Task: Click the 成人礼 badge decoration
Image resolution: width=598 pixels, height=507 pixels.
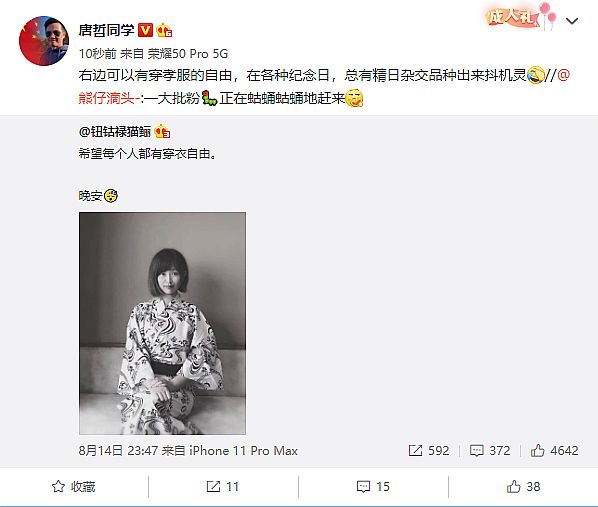Action: pyautogui.click(x=521, y=16)
